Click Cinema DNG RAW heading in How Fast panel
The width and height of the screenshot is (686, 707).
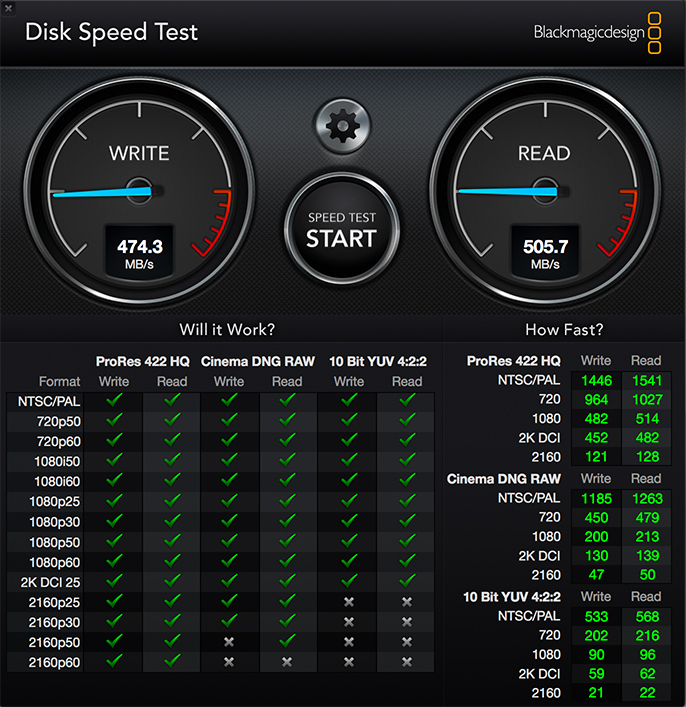click(x=504, y=479)
